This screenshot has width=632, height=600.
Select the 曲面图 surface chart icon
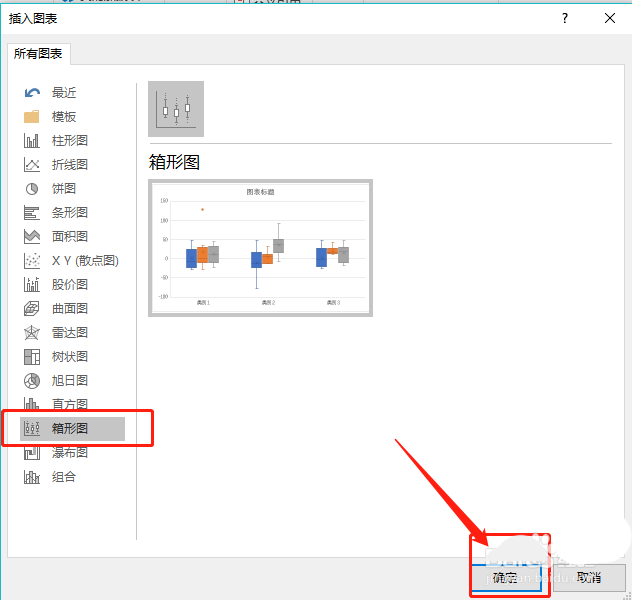32,309
